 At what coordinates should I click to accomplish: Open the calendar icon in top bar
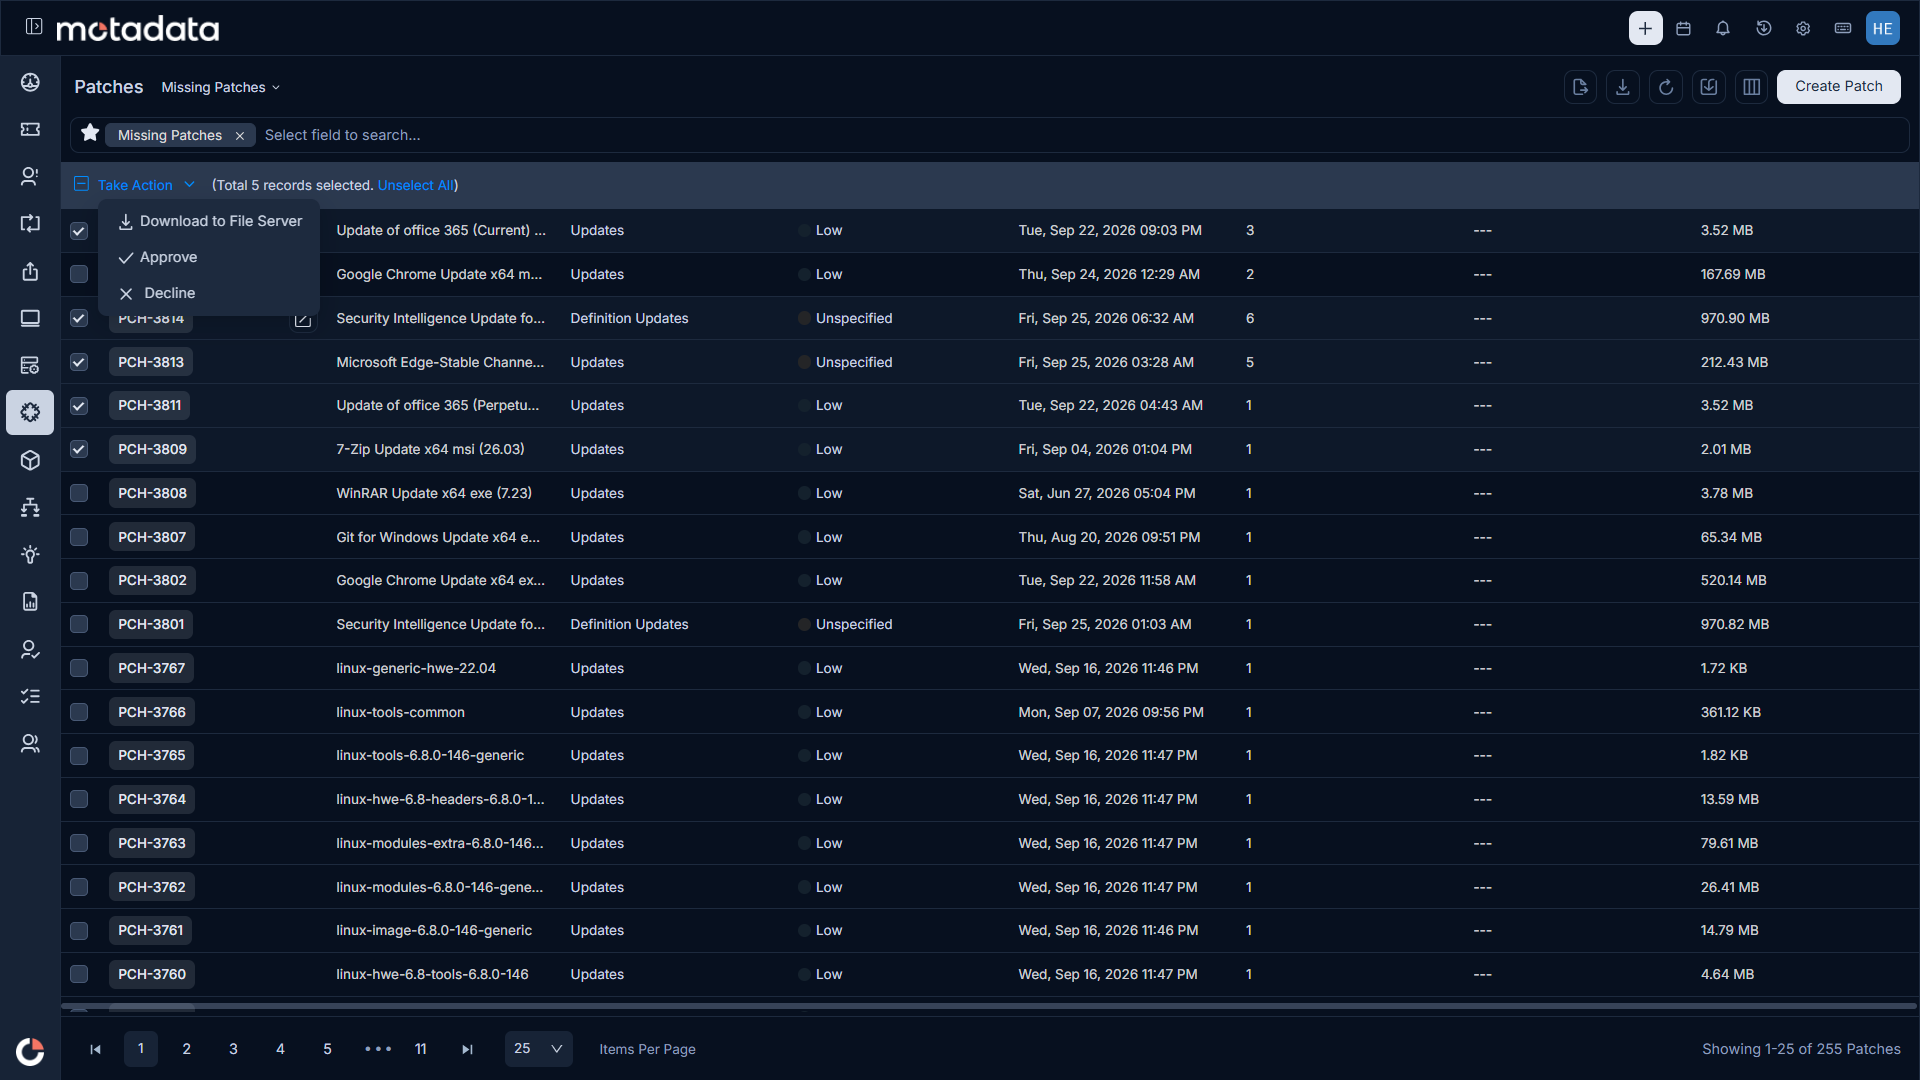1684,28
